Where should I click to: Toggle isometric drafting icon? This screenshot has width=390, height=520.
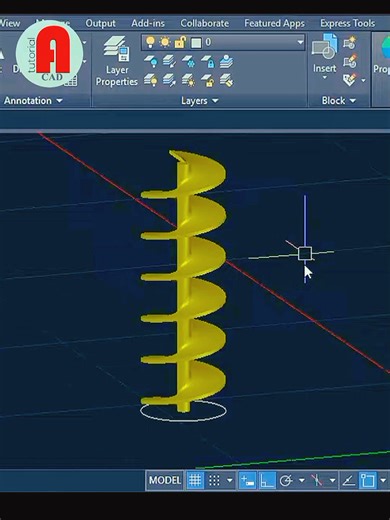[317, 480]
